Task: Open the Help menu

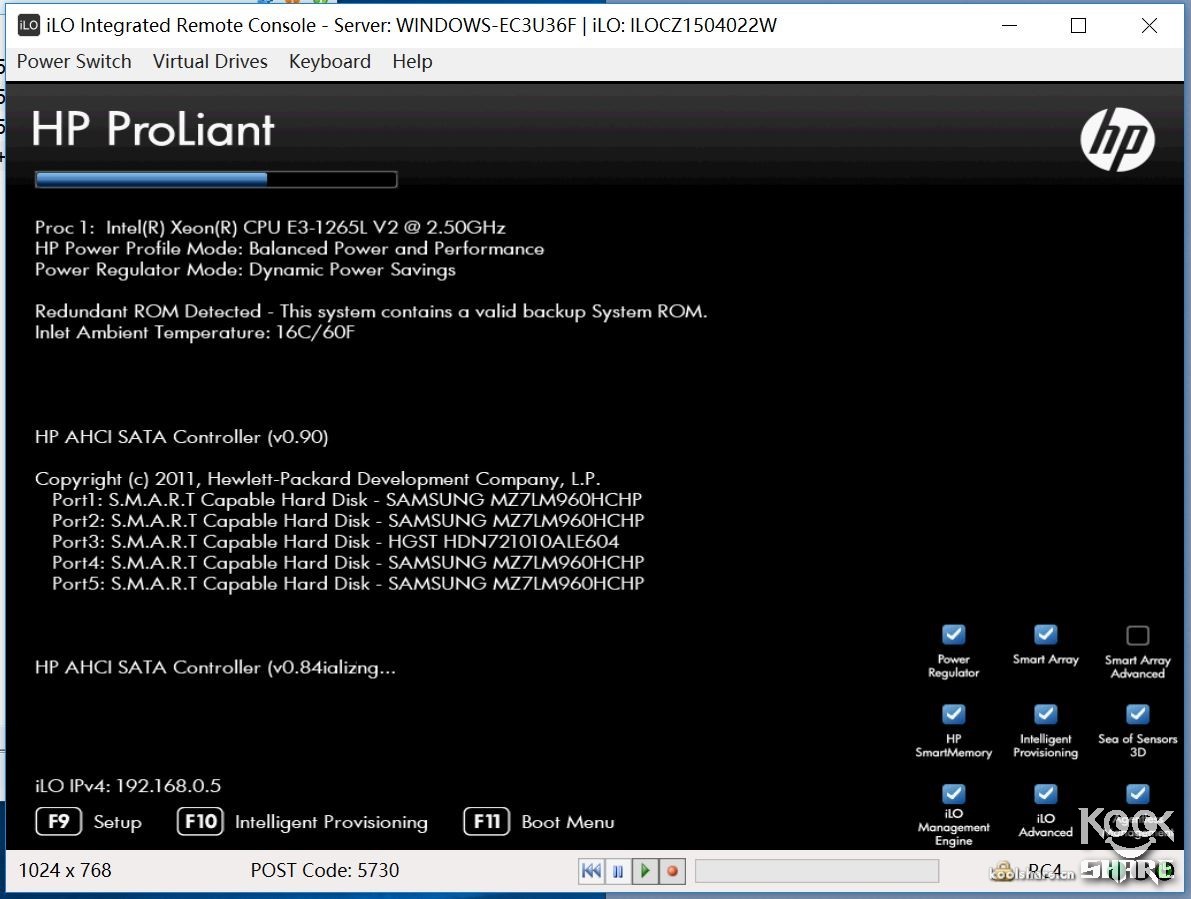Action: [x=412, y=62]
